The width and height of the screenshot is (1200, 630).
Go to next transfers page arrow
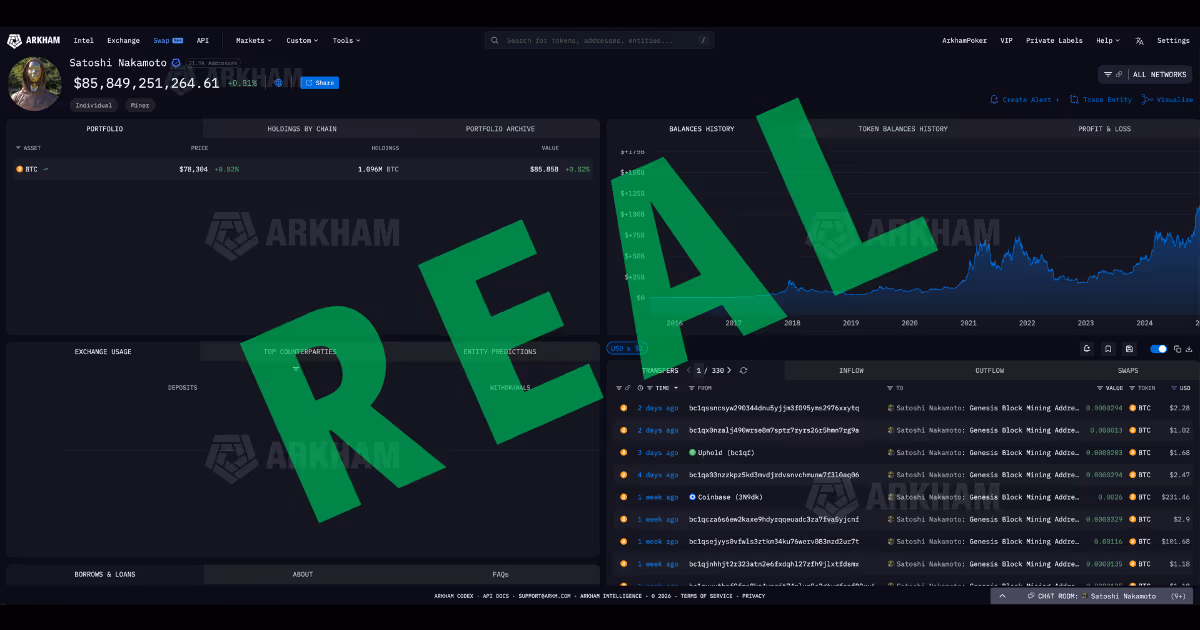(x=731, y=371)
